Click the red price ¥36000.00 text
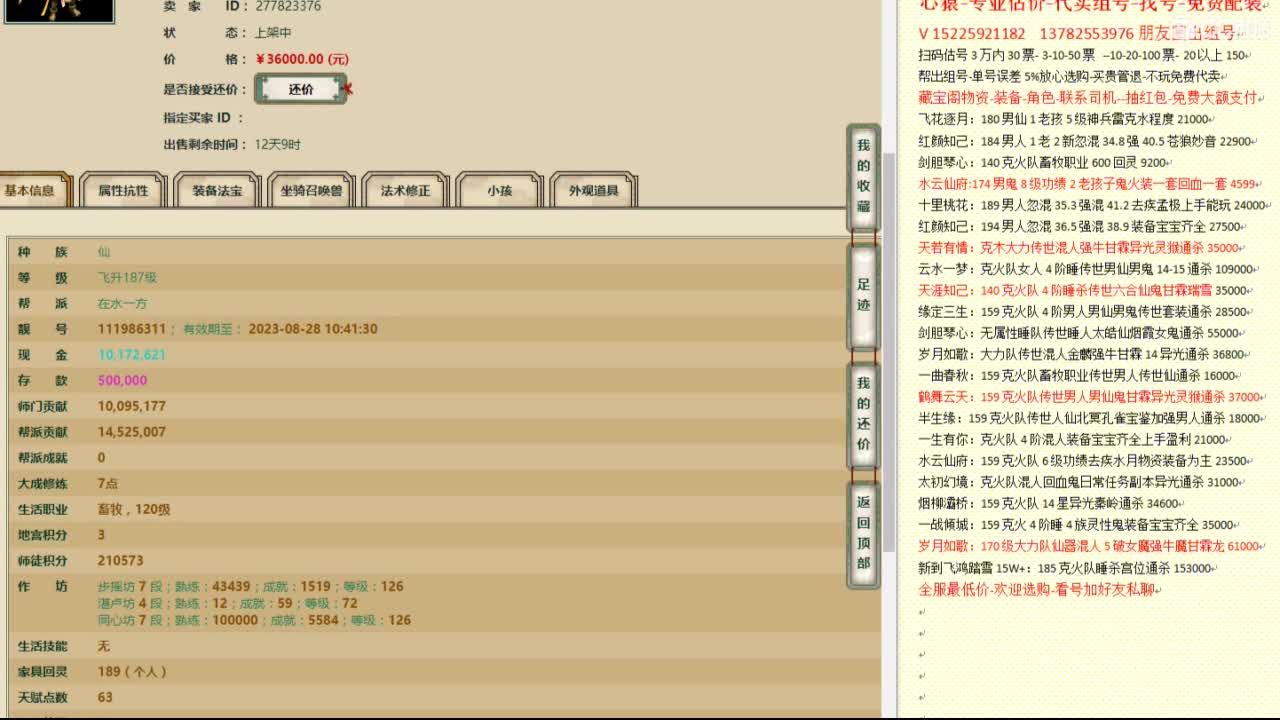The height and width of the screenshot is (720, 1280). click(302, 59)
